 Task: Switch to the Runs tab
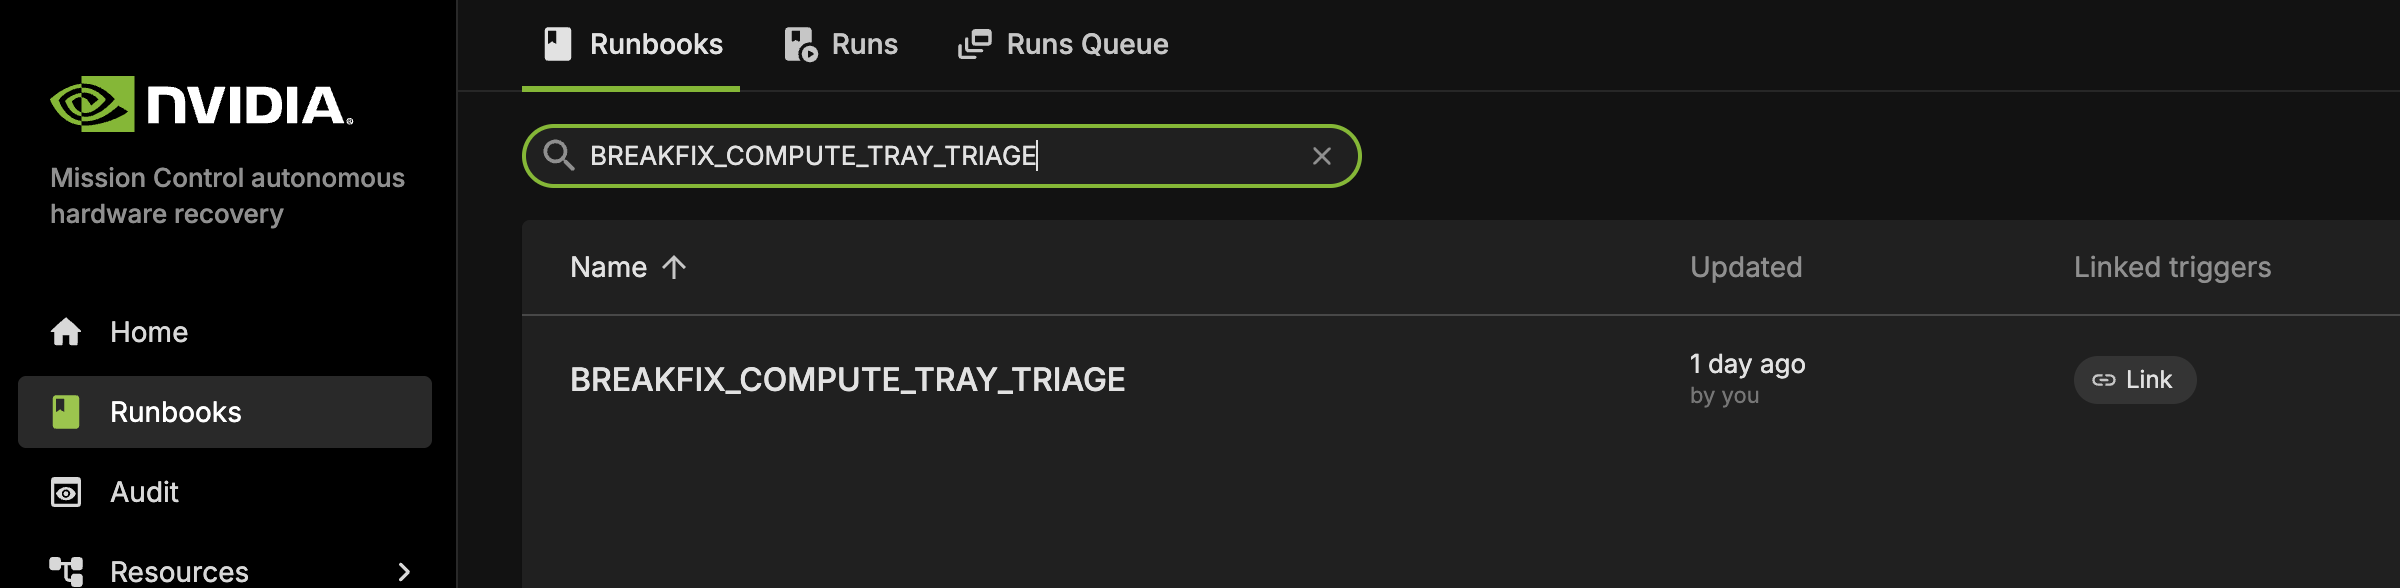(x=864, y=44)
